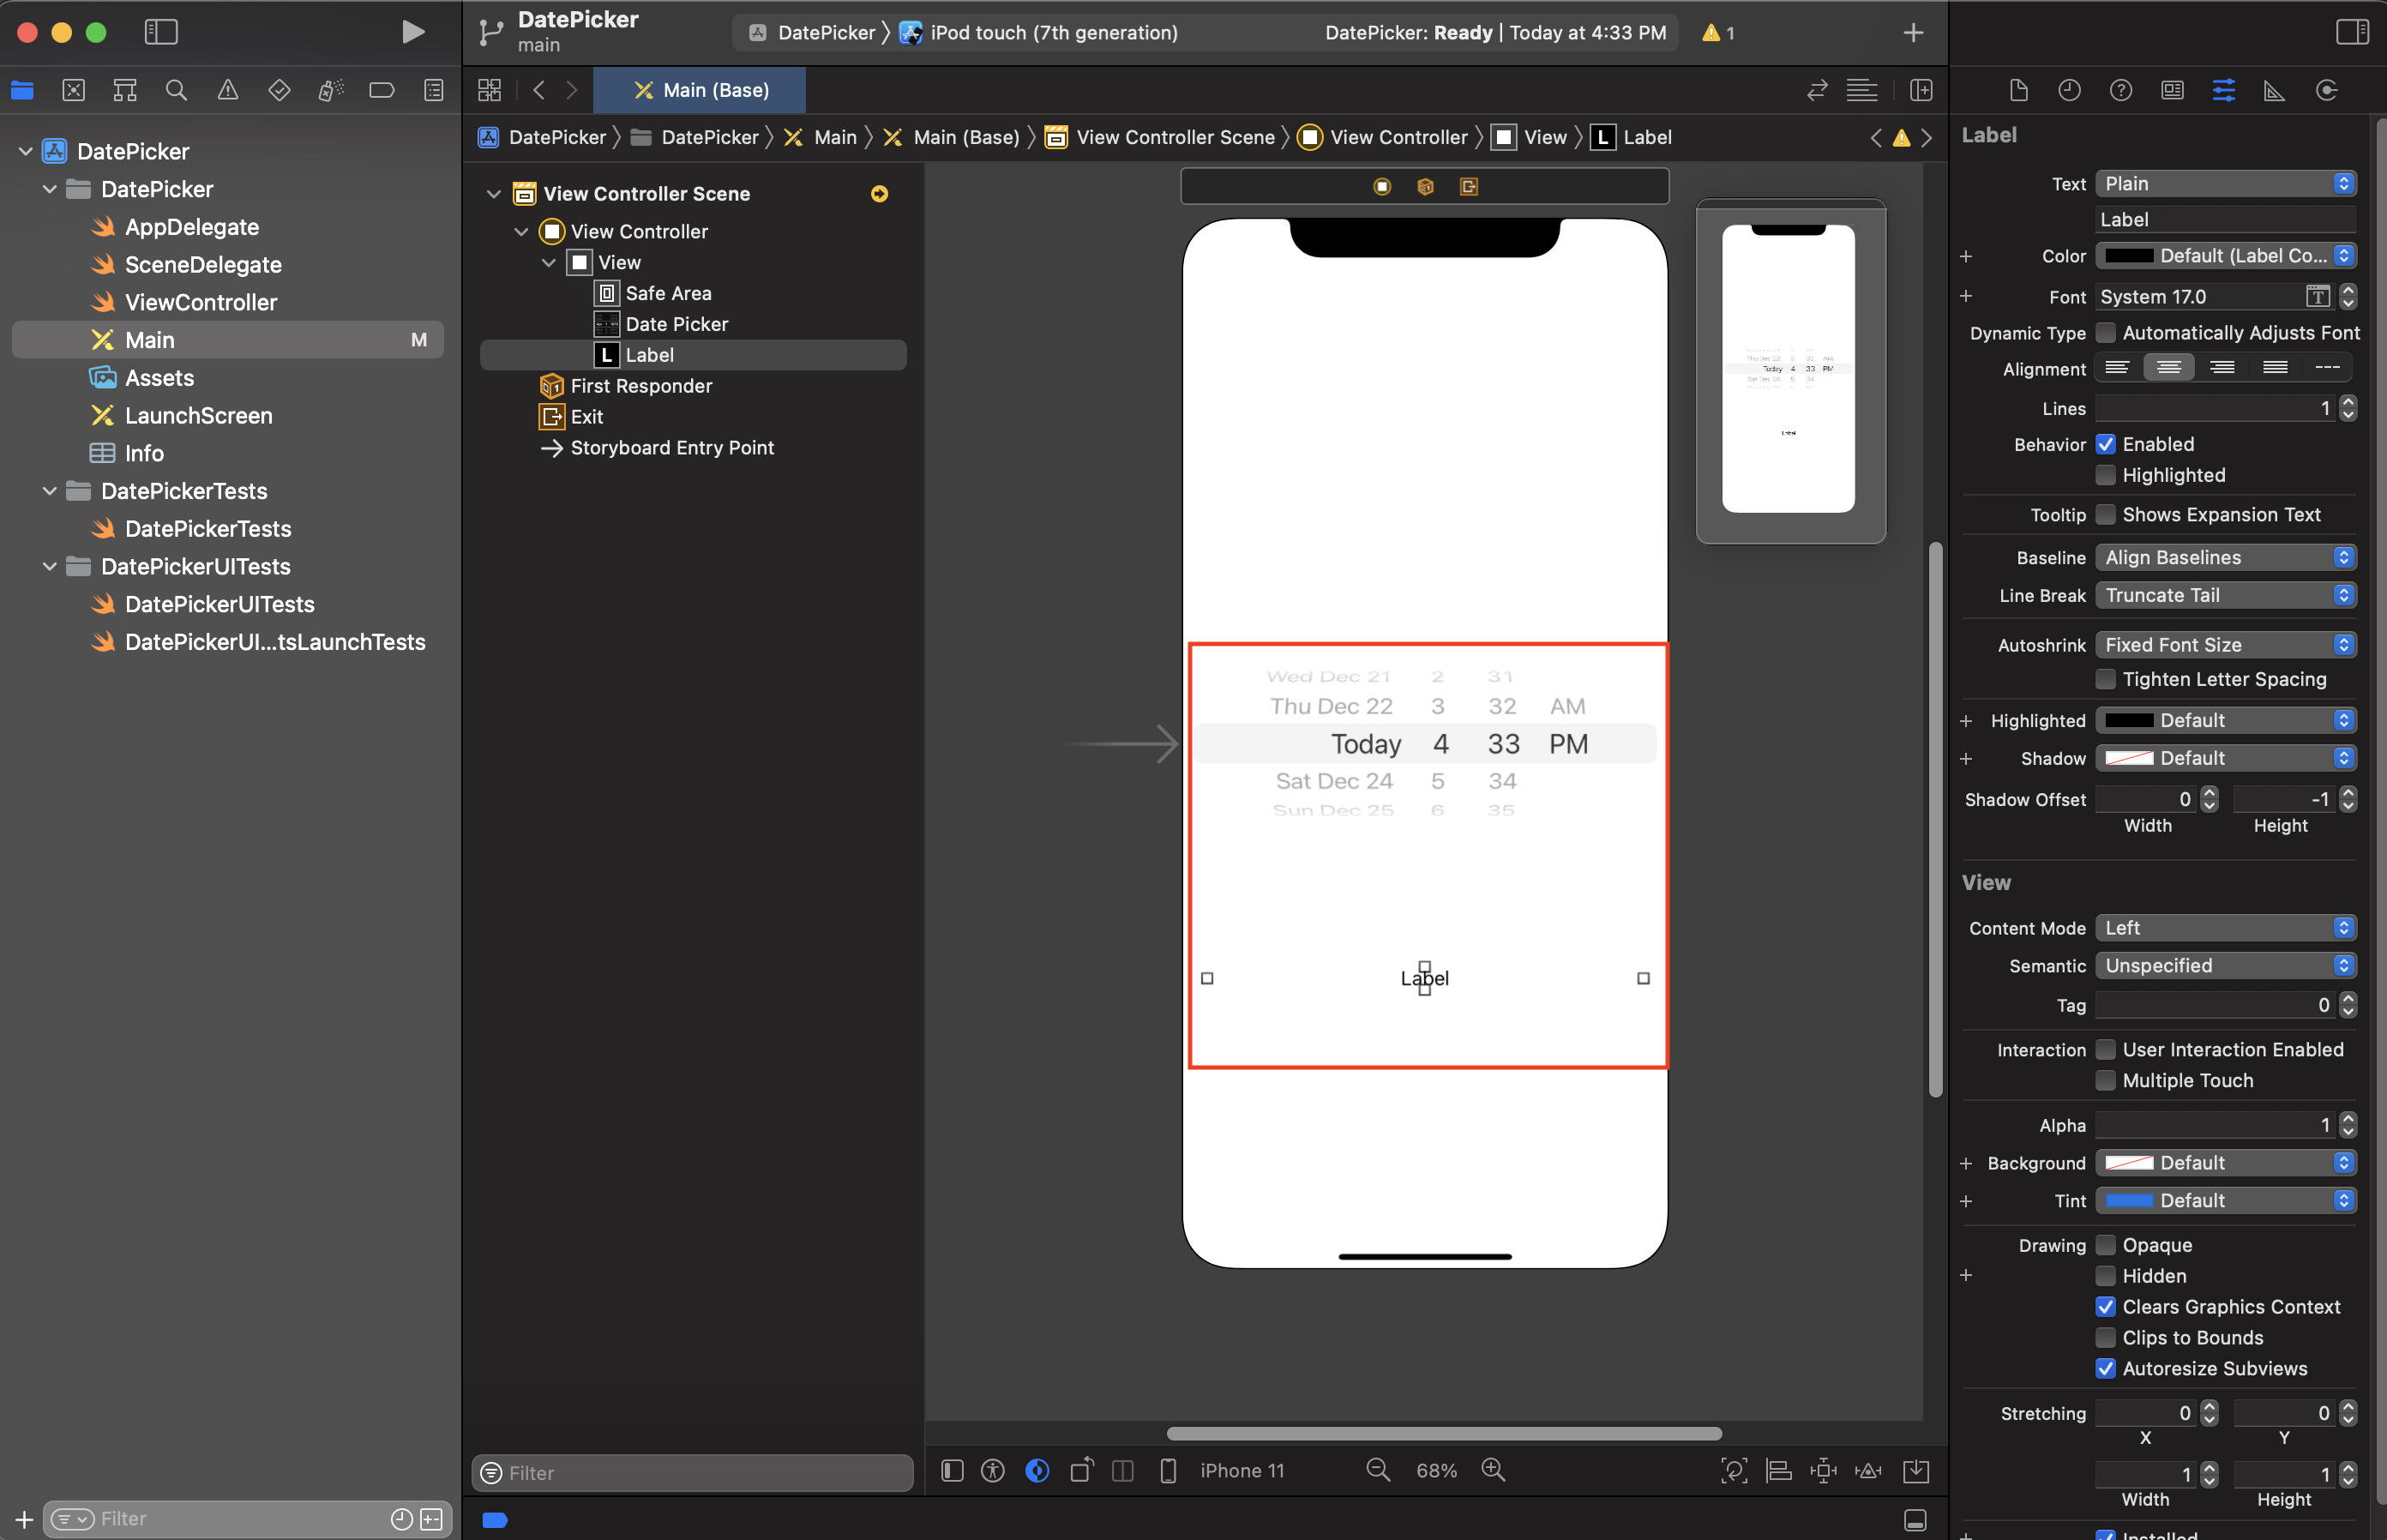Show the Issue navigator warning icon
Screen dimensions: 2387x1540
[x=227, y=91]
